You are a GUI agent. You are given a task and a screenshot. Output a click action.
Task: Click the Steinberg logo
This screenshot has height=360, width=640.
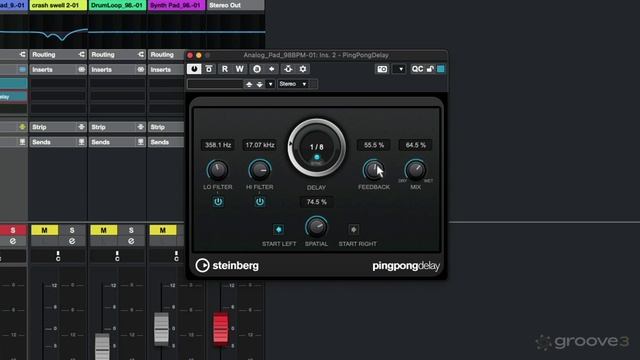[x=227, y=266]
